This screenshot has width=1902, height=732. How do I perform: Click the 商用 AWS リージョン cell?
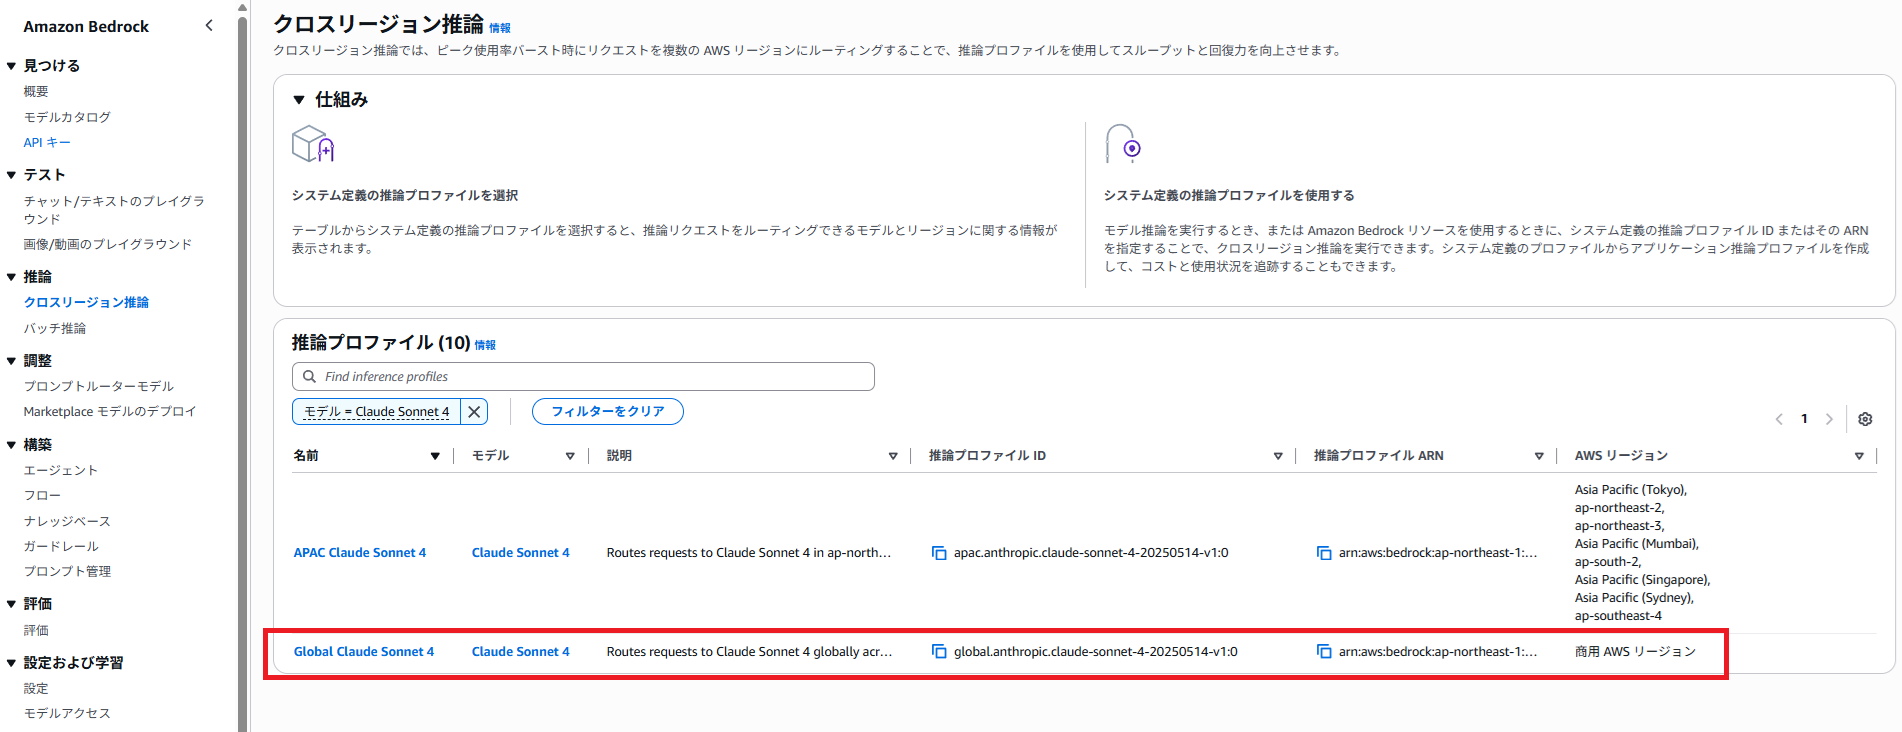(1635, 652)
